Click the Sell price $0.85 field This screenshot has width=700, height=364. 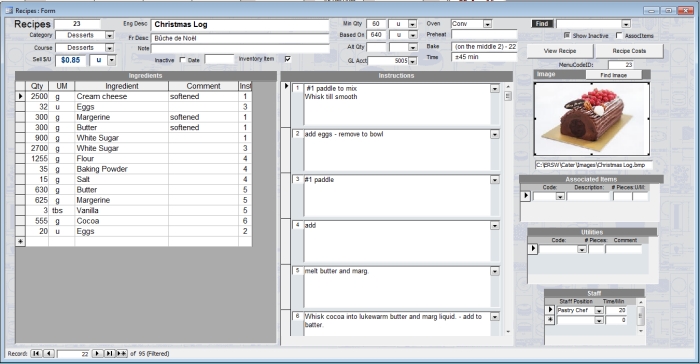71,60
